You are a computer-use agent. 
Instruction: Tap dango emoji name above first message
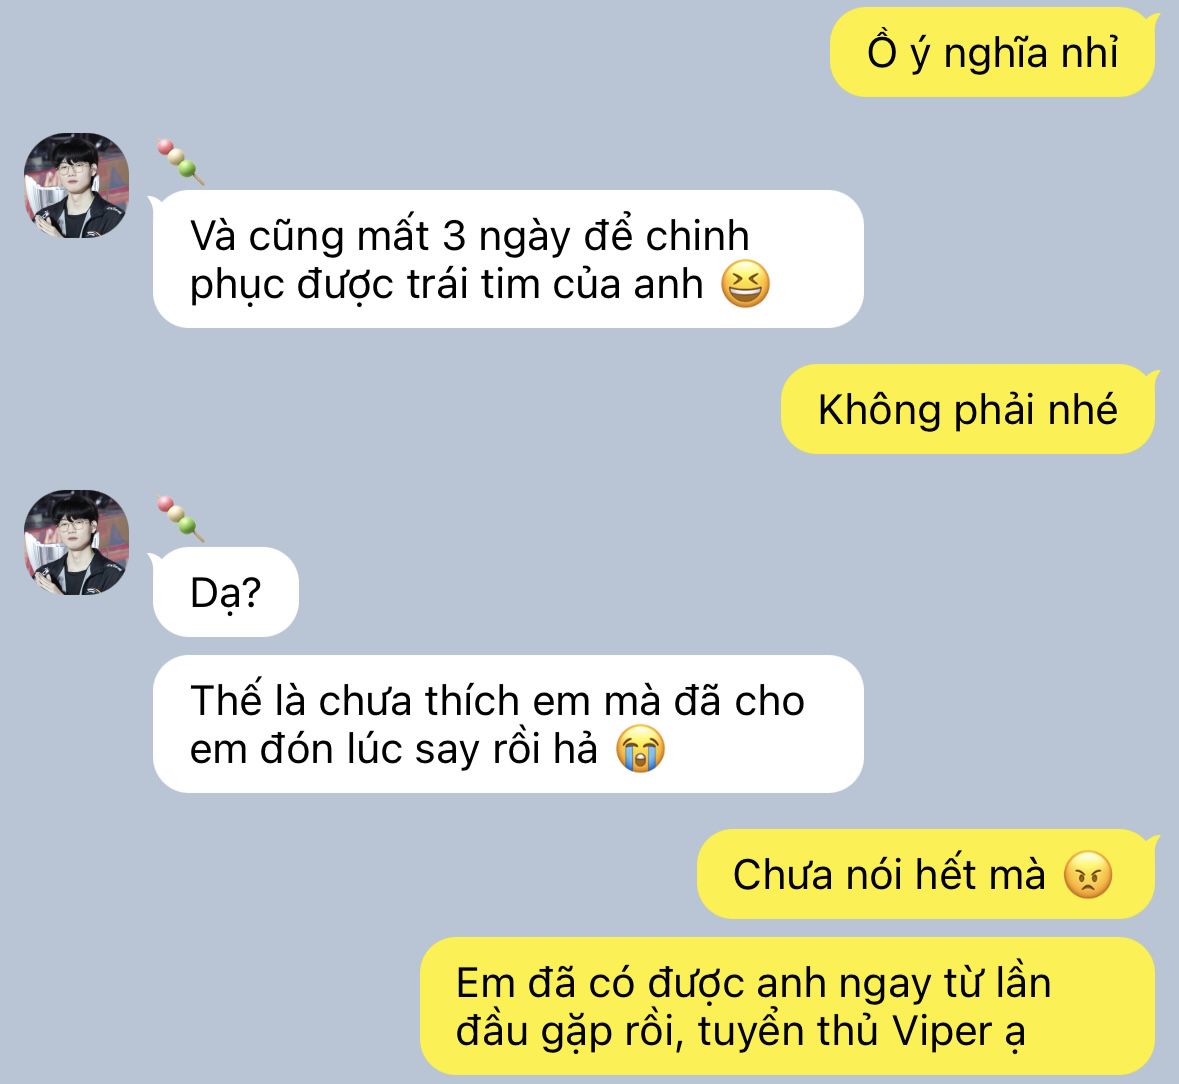180,162
